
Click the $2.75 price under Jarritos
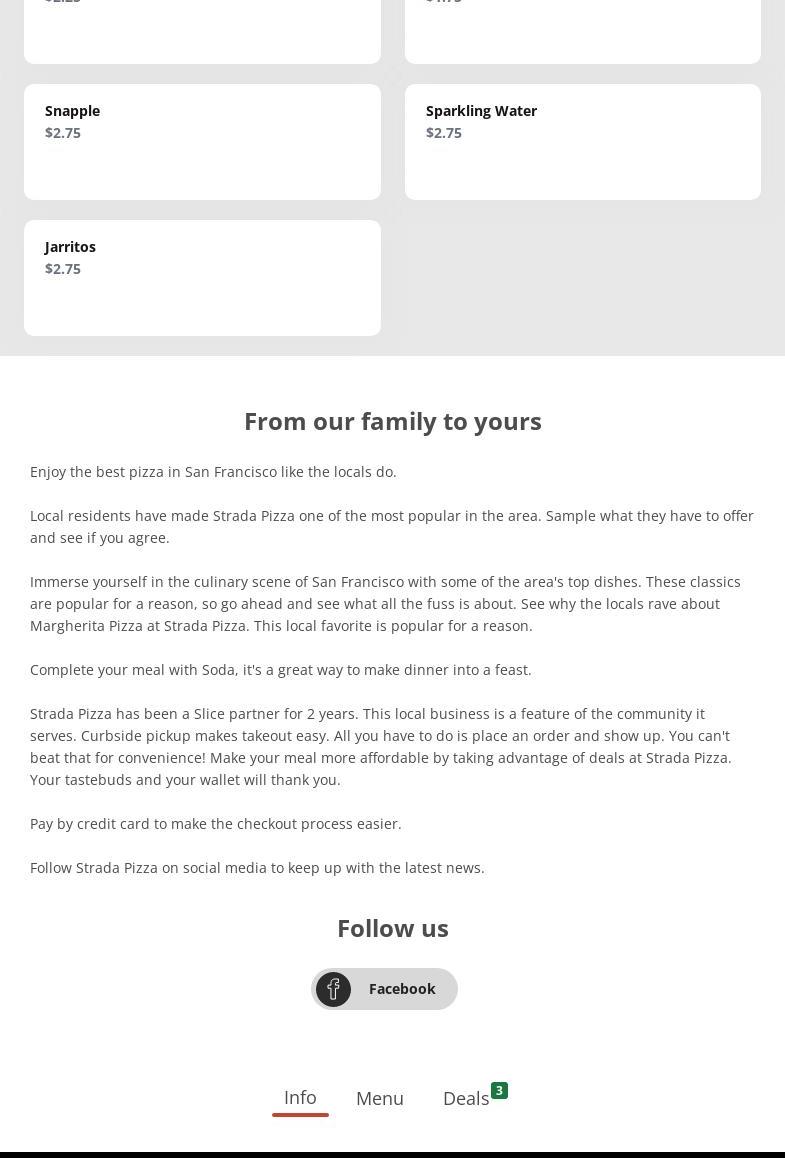pos(63,269)
